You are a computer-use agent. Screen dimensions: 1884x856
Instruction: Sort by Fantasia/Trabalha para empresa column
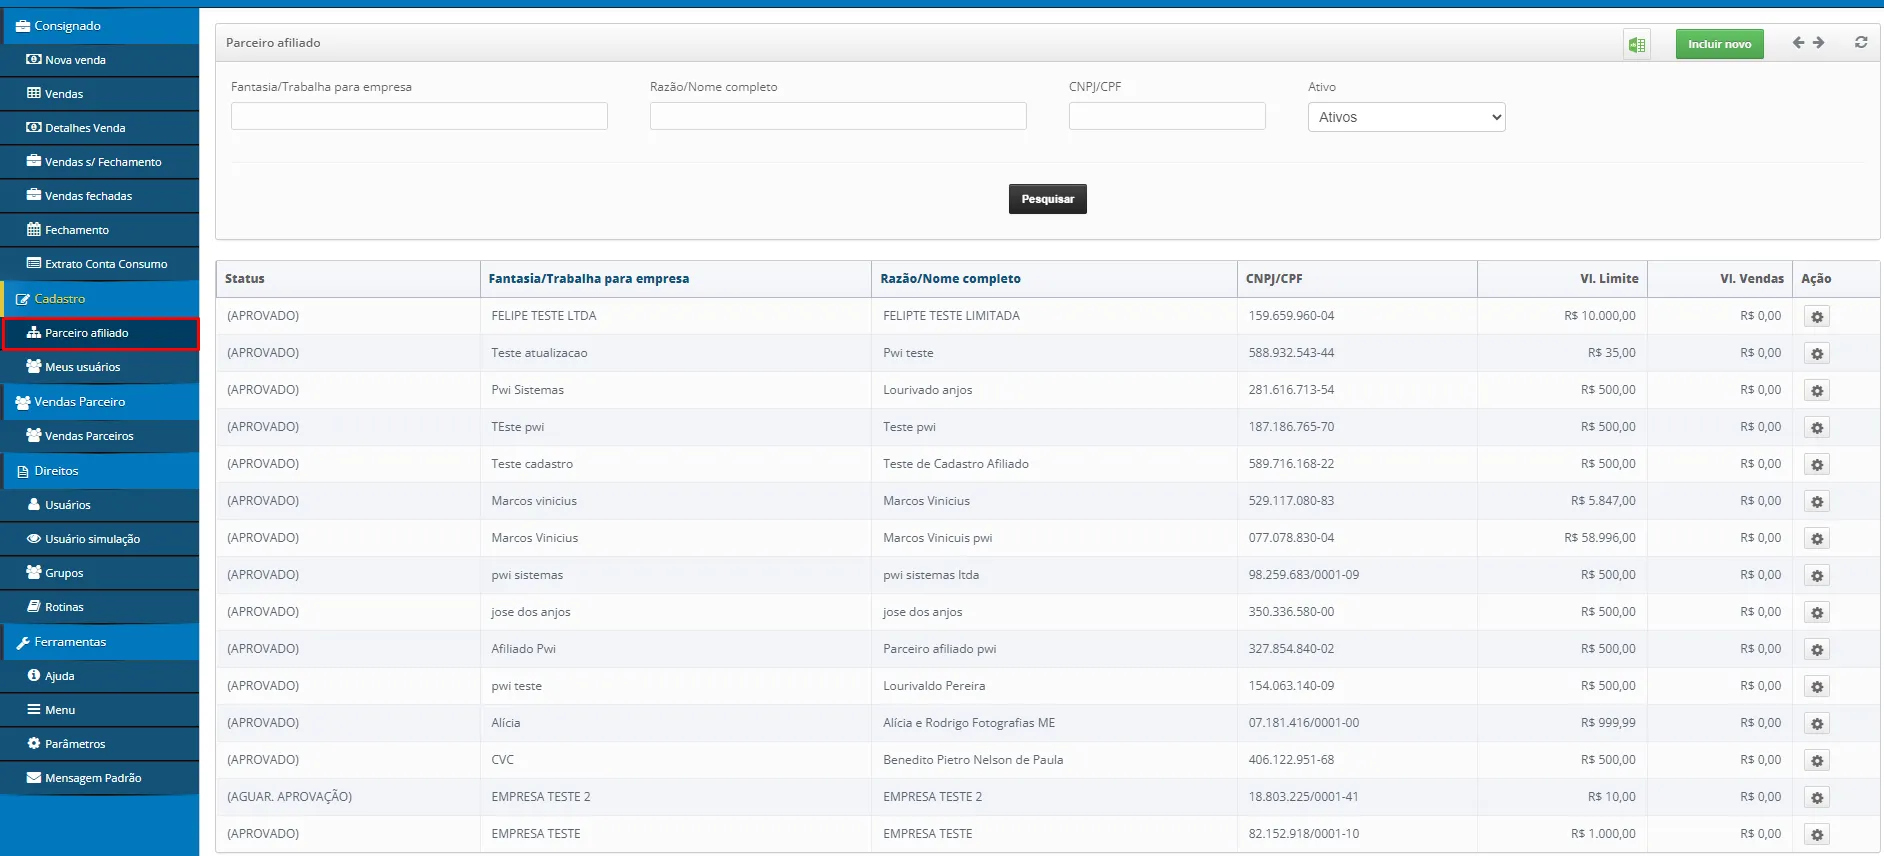pos(588,279)
